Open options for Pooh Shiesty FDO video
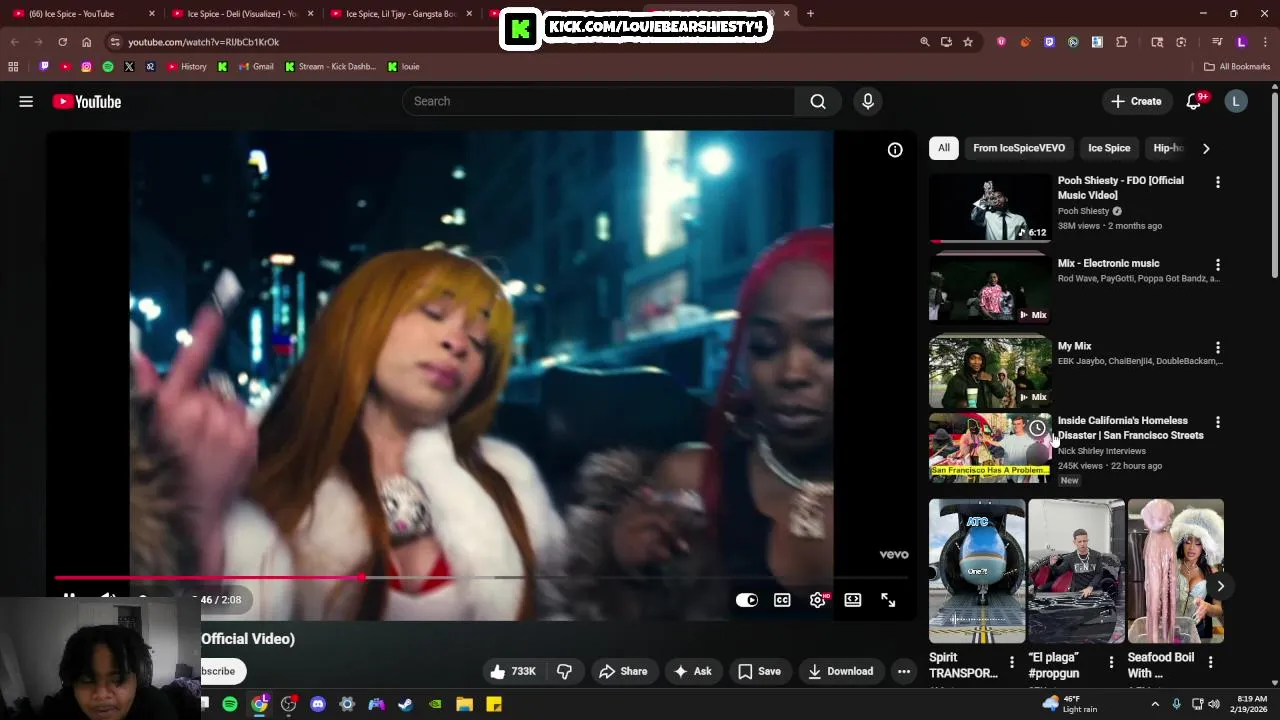1280x720 pixels. (1218, 182)
